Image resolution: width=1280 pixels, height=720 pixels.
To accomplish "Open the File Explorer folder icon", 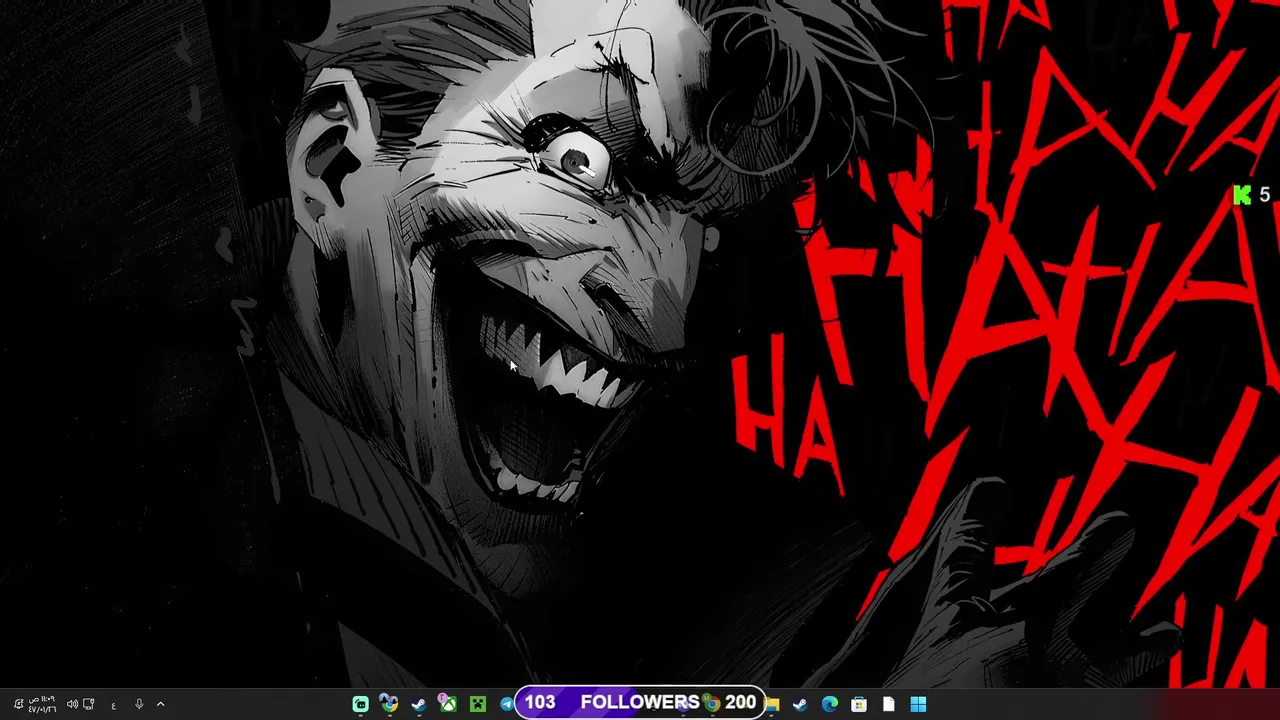I will (x=772, y=704).
